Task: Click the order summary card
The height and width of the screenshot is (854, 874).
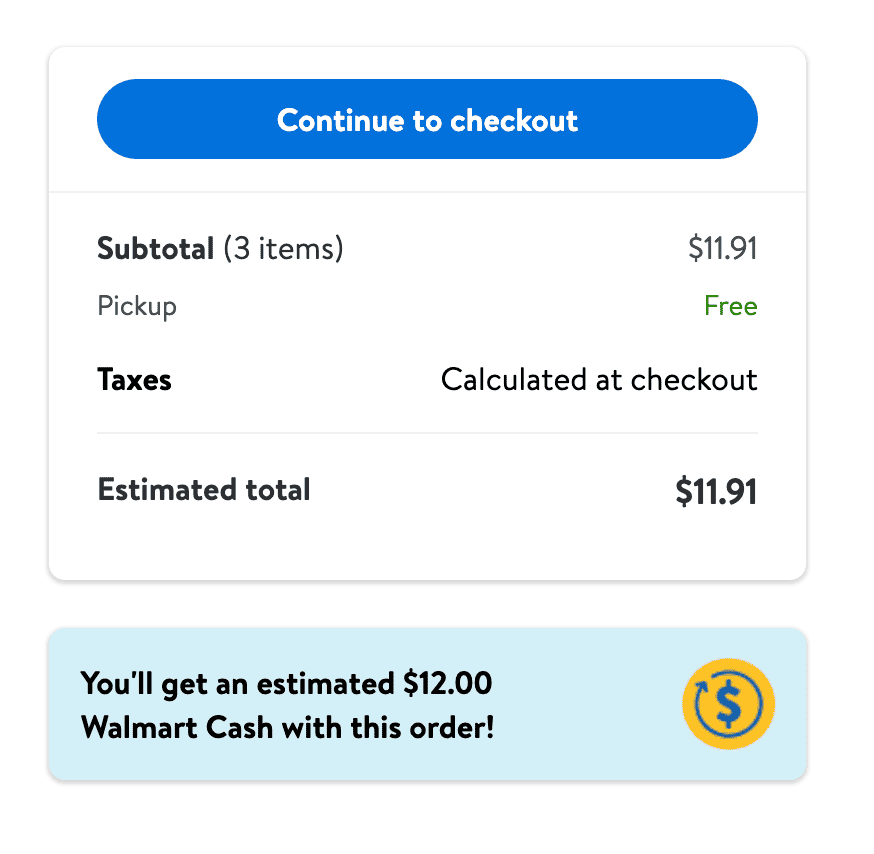Action: [427, 310]
